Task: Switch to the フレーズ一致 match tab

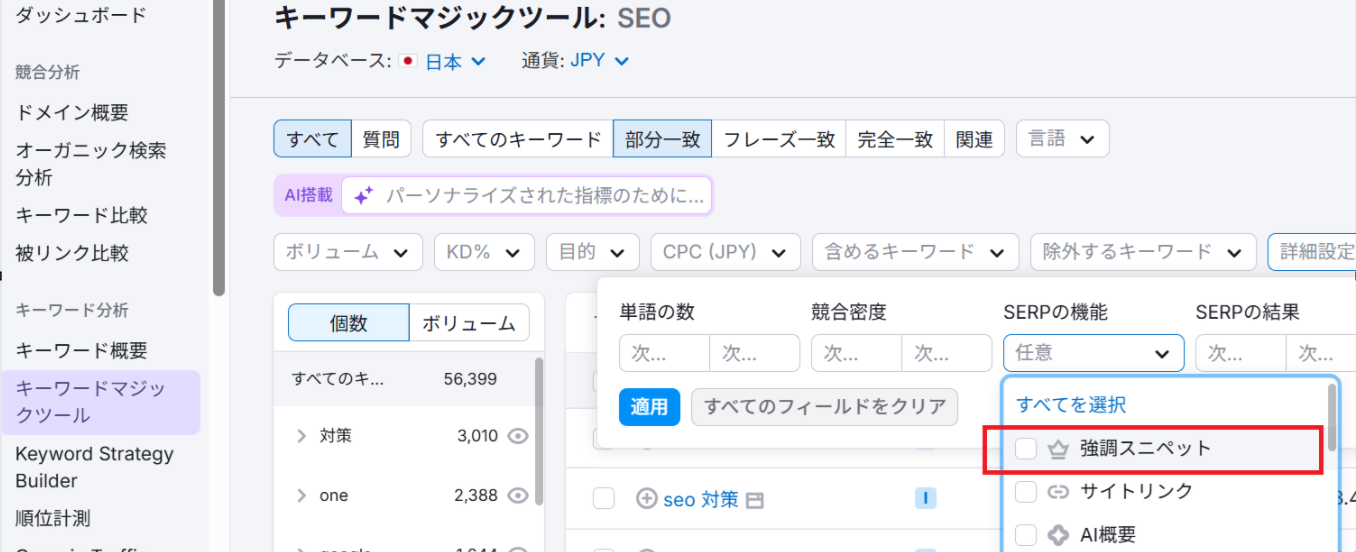Action: tap(778, 140)
